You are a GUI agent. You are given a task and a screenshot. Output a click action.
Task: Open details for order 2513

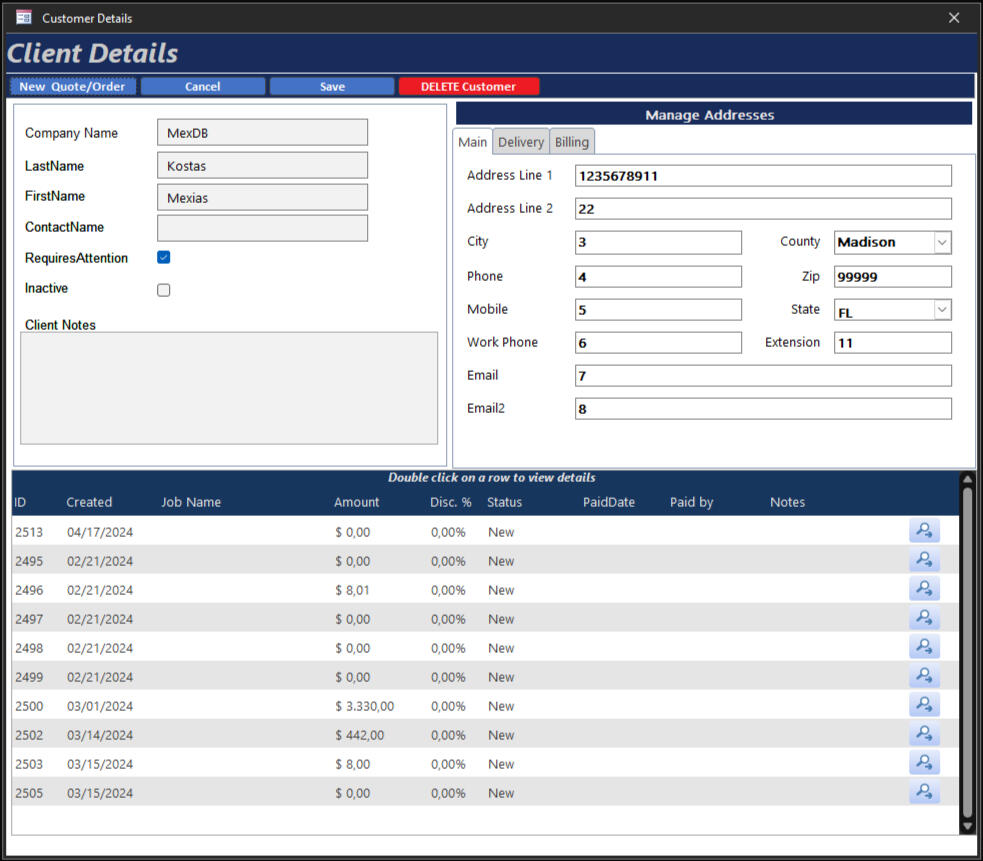coord(923,530)
